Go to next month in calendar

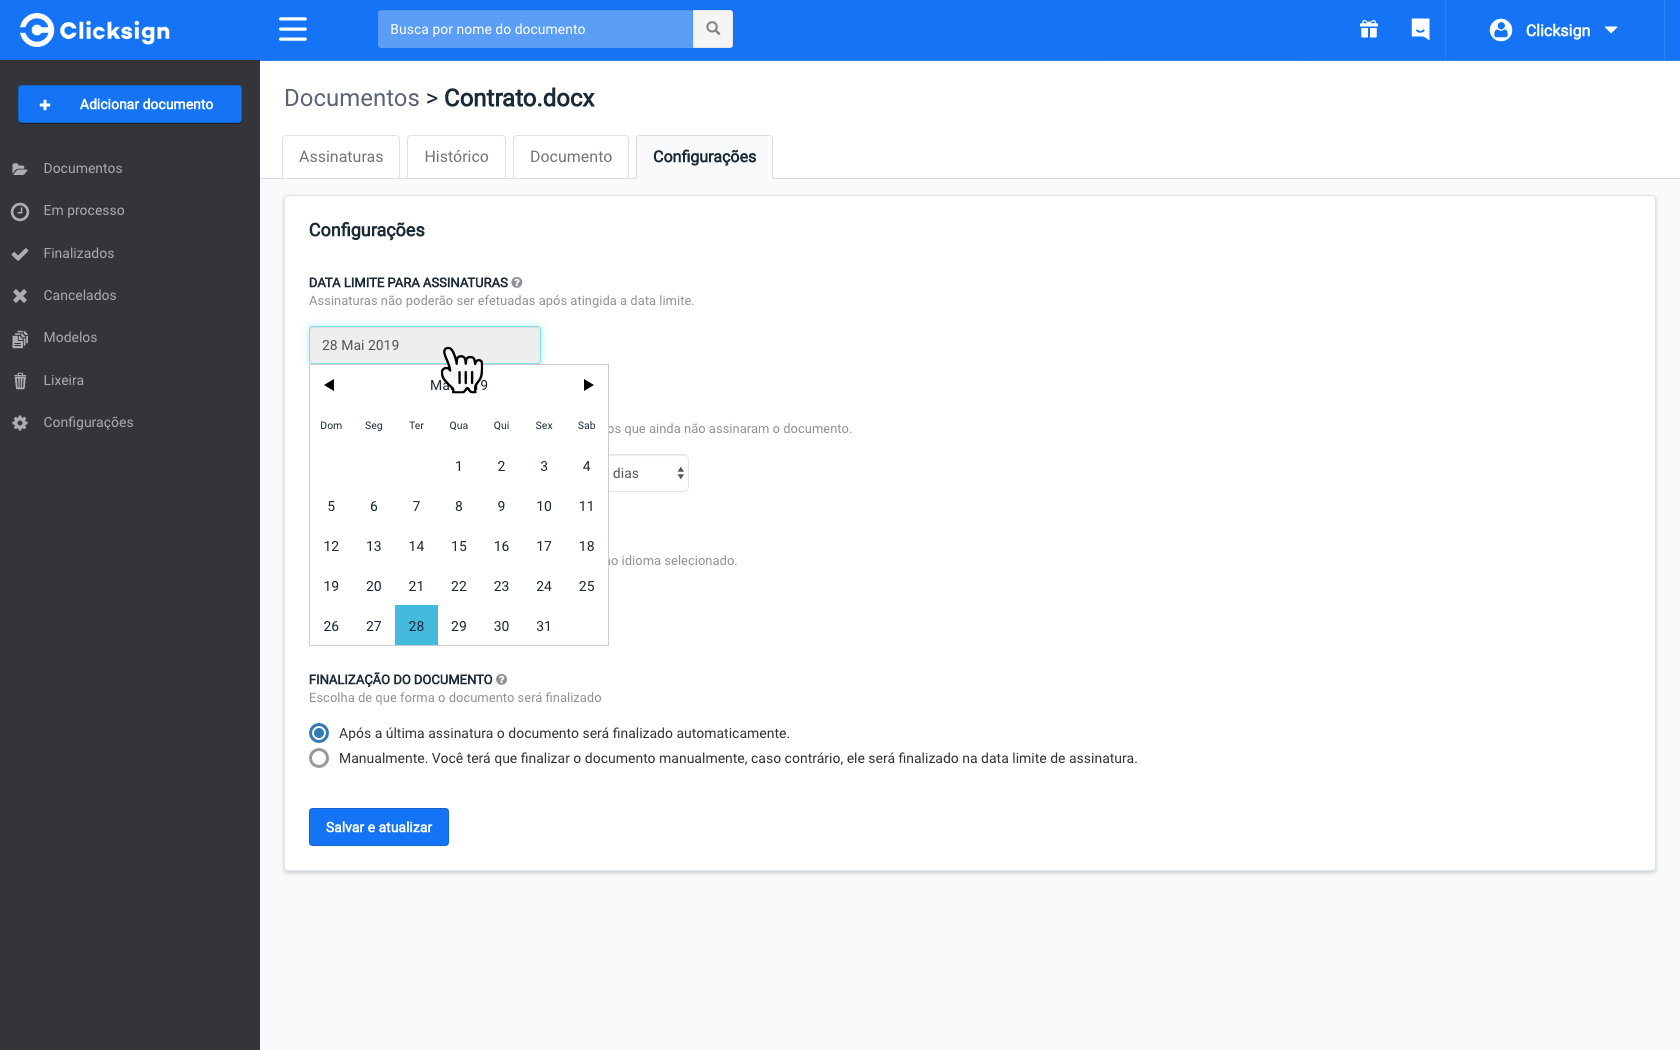click(x=588, y=385)
